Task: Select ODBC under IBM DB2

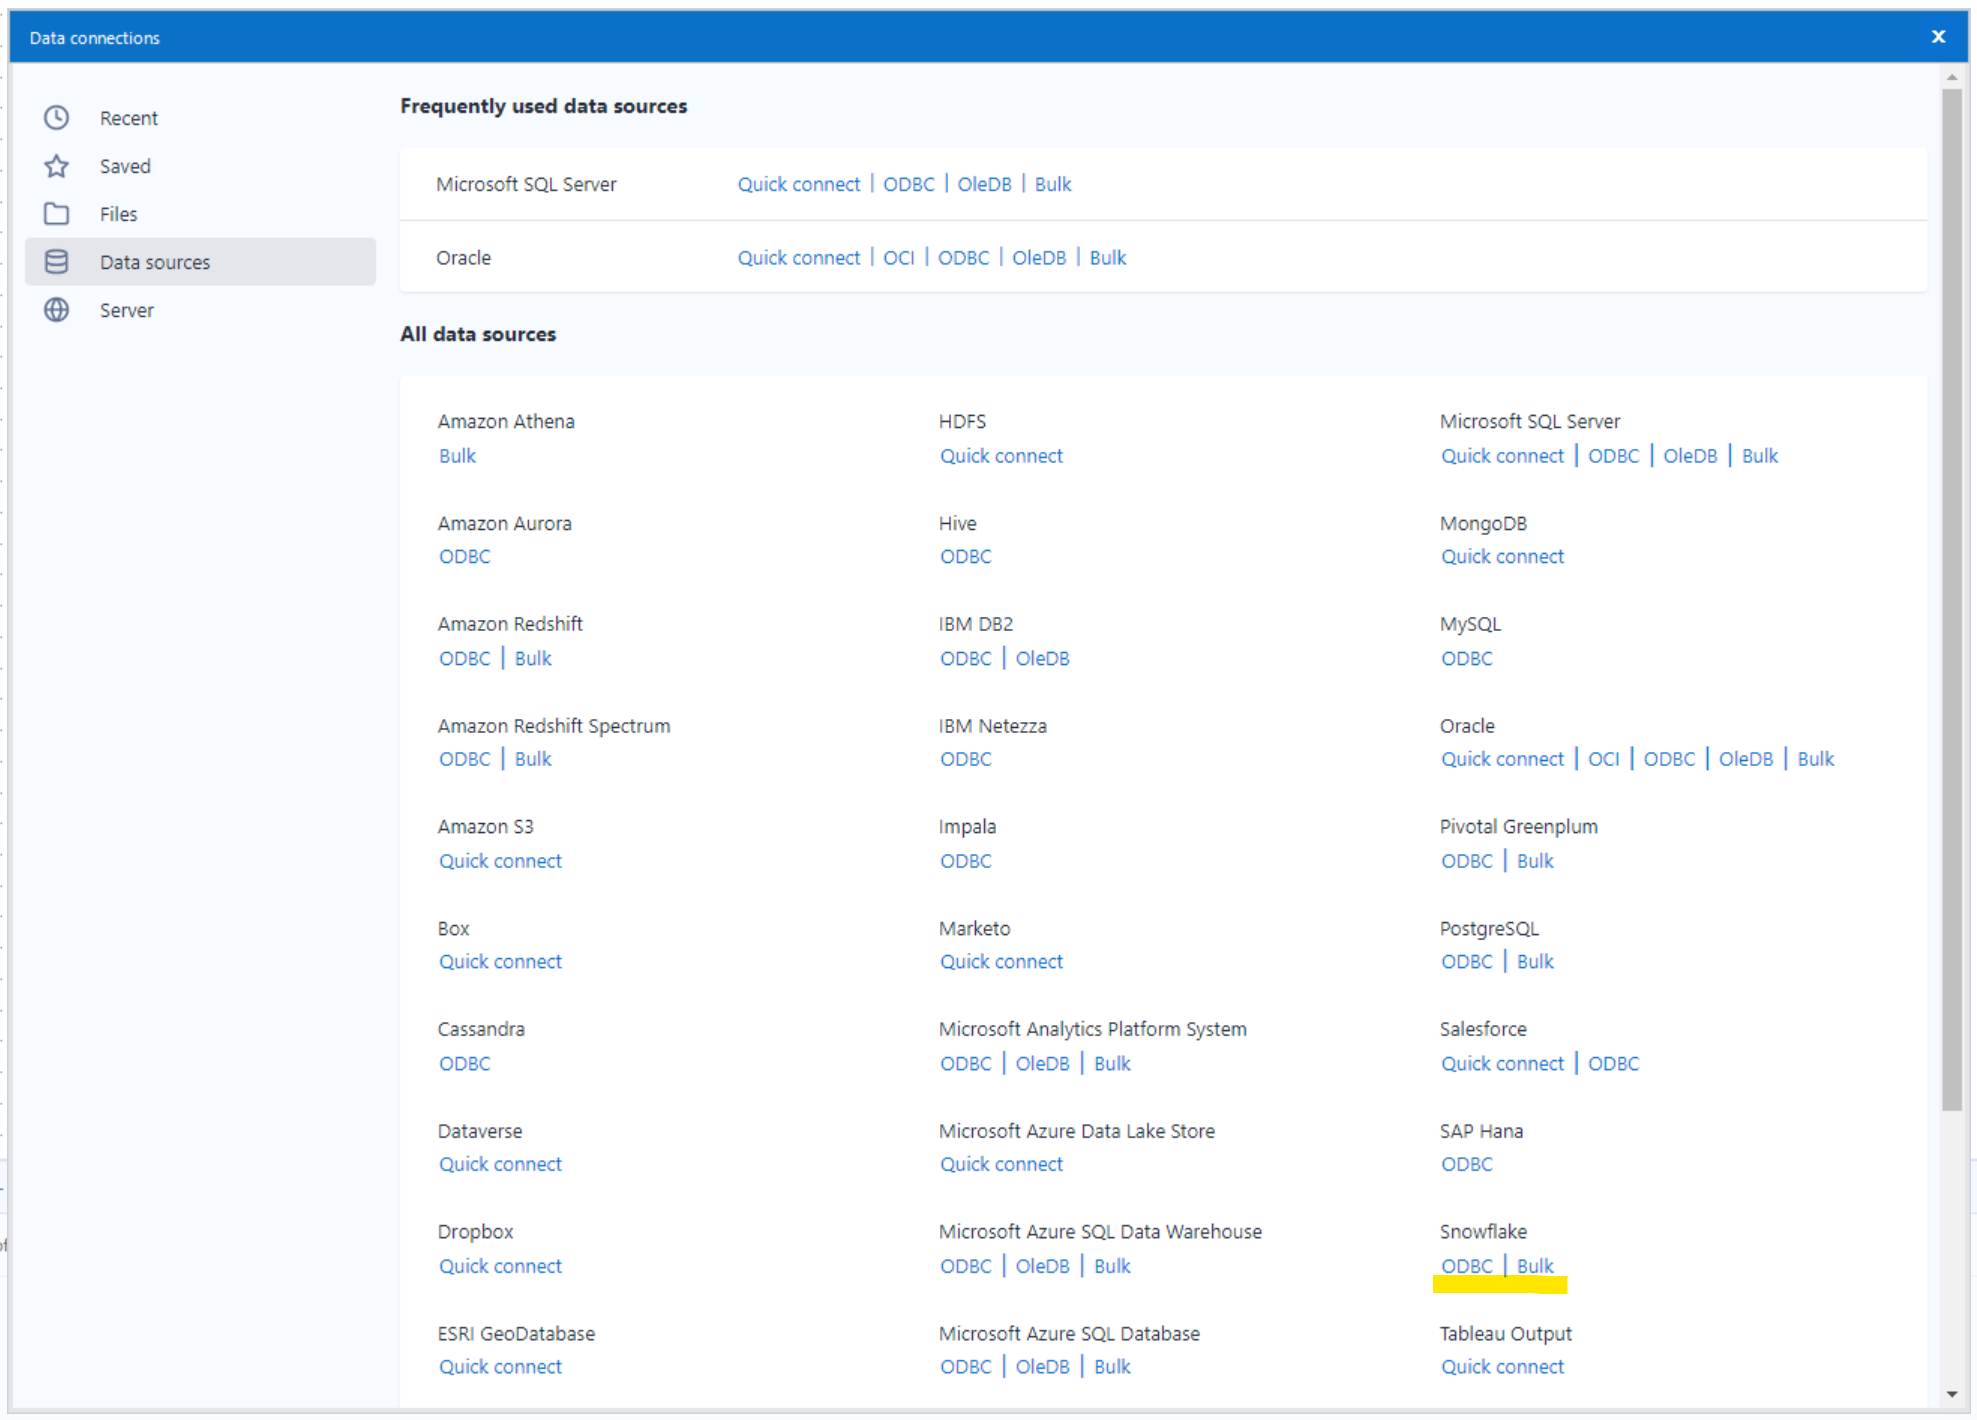Action: click(x=966, y=659)
